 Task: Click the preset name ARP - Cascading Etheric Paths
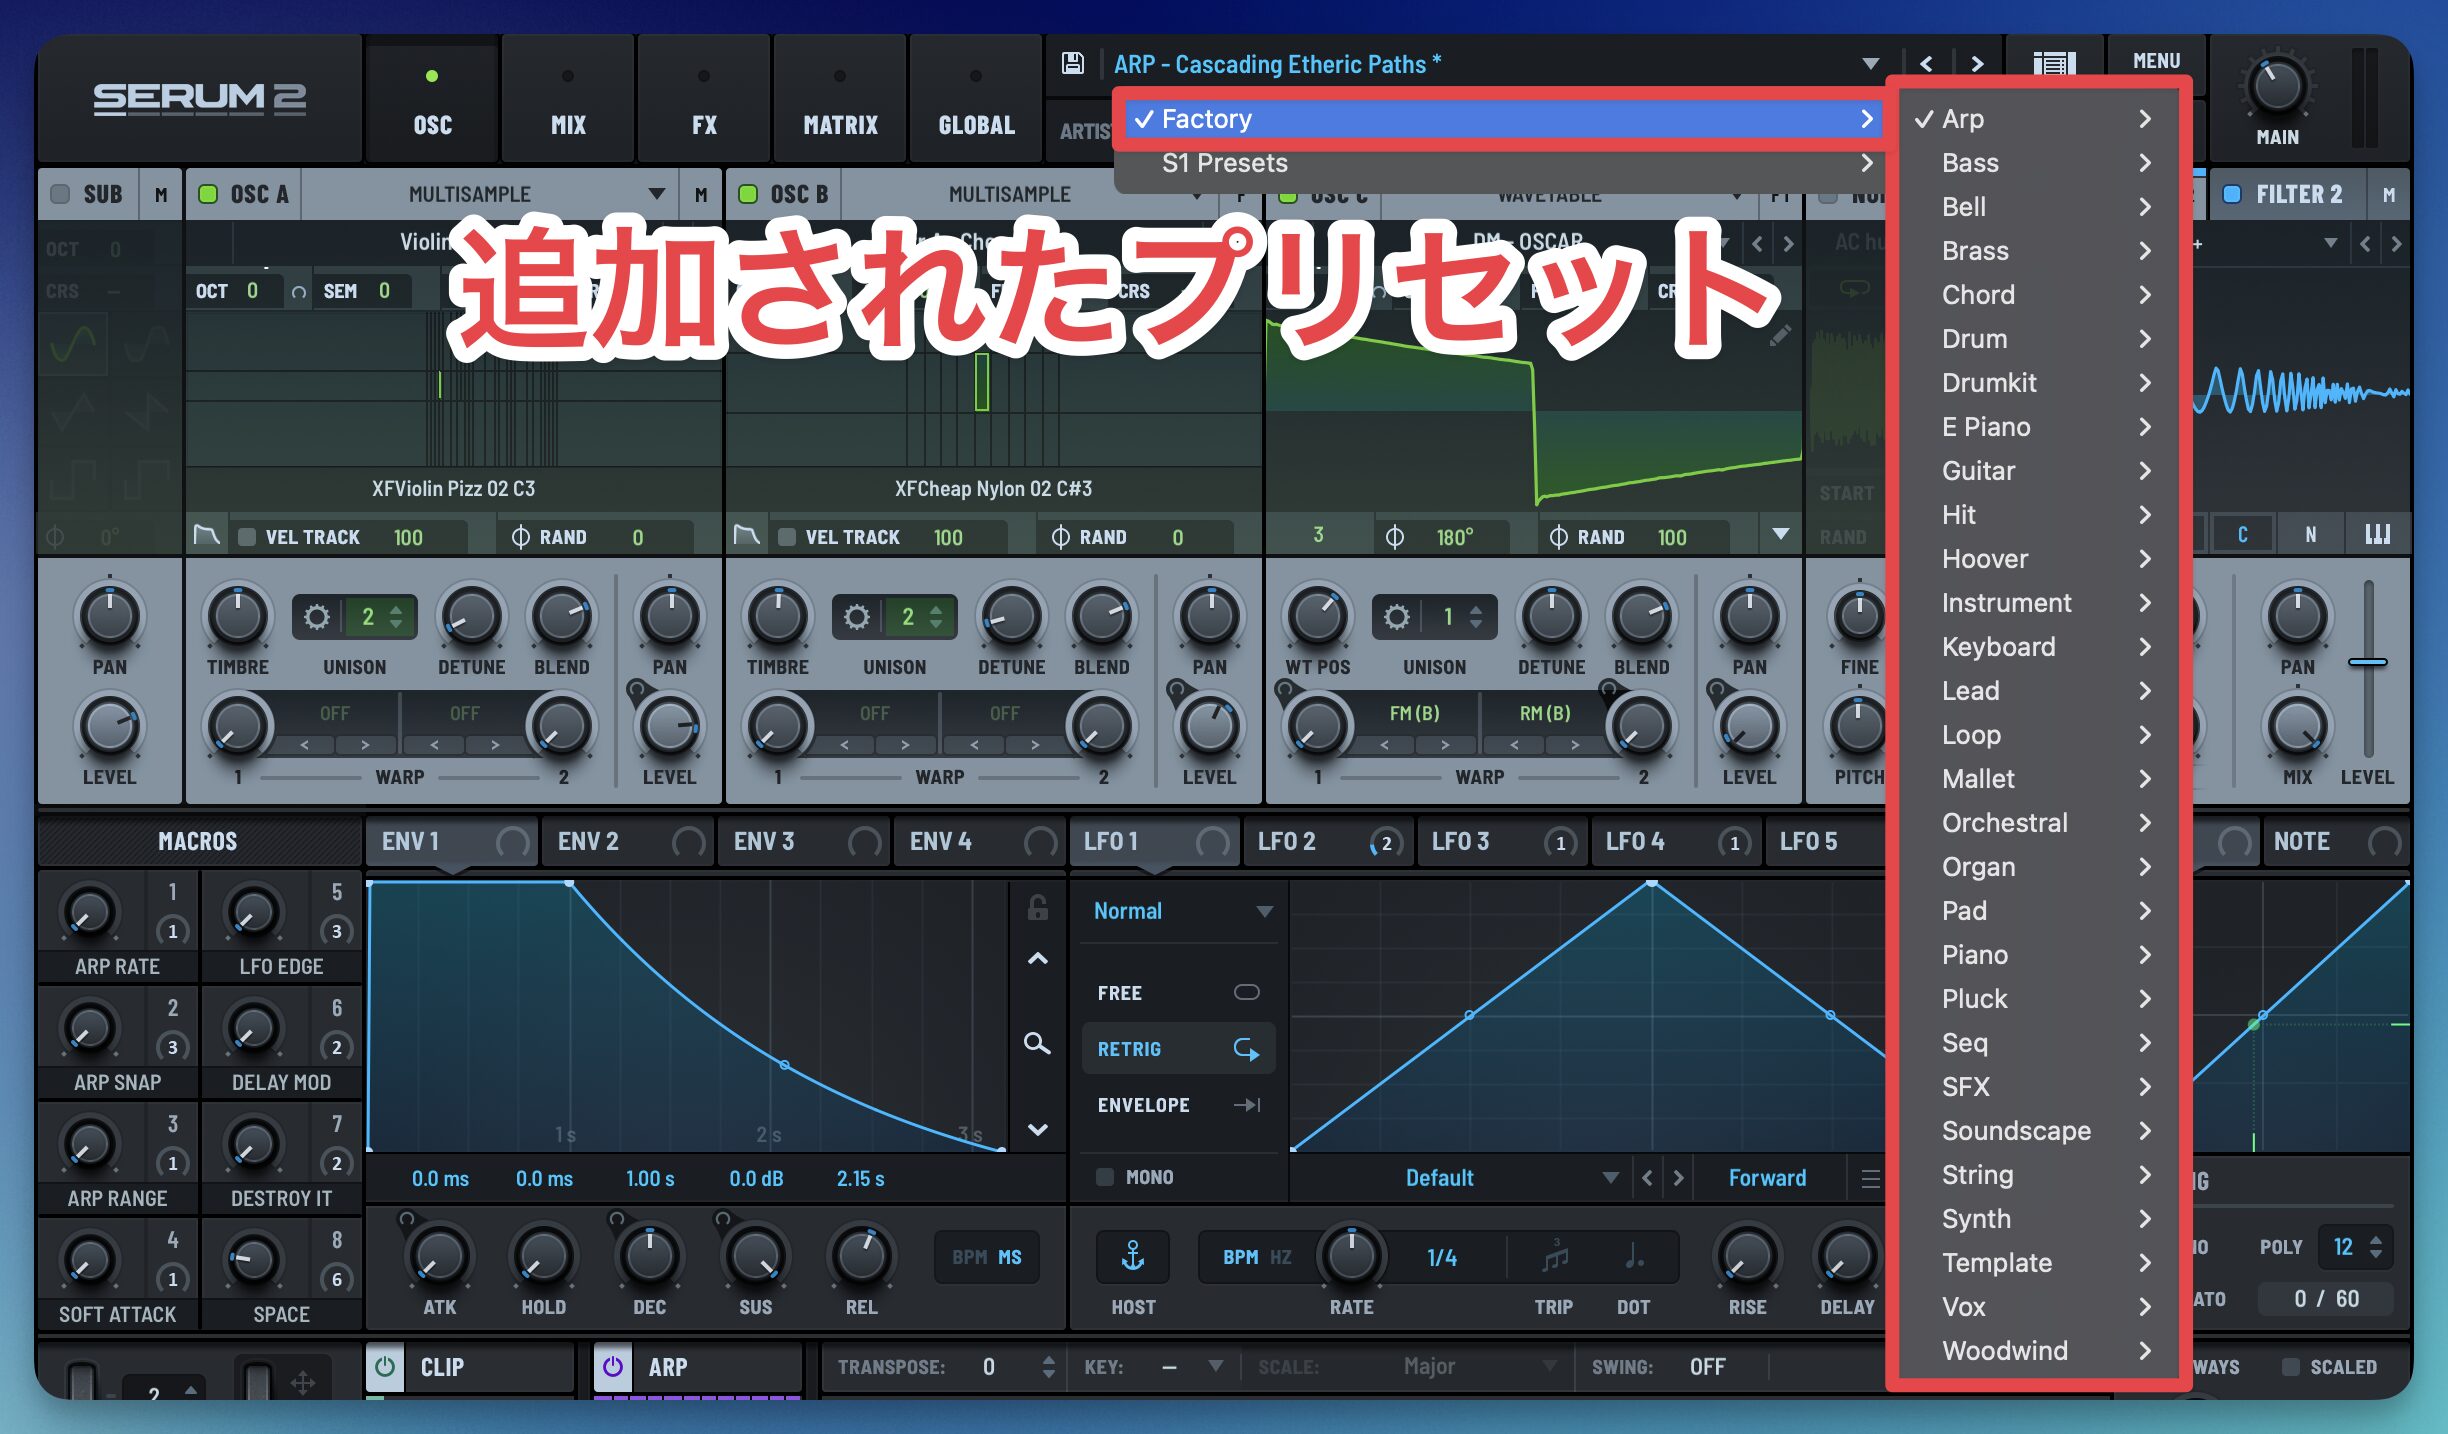(1275, 63)
